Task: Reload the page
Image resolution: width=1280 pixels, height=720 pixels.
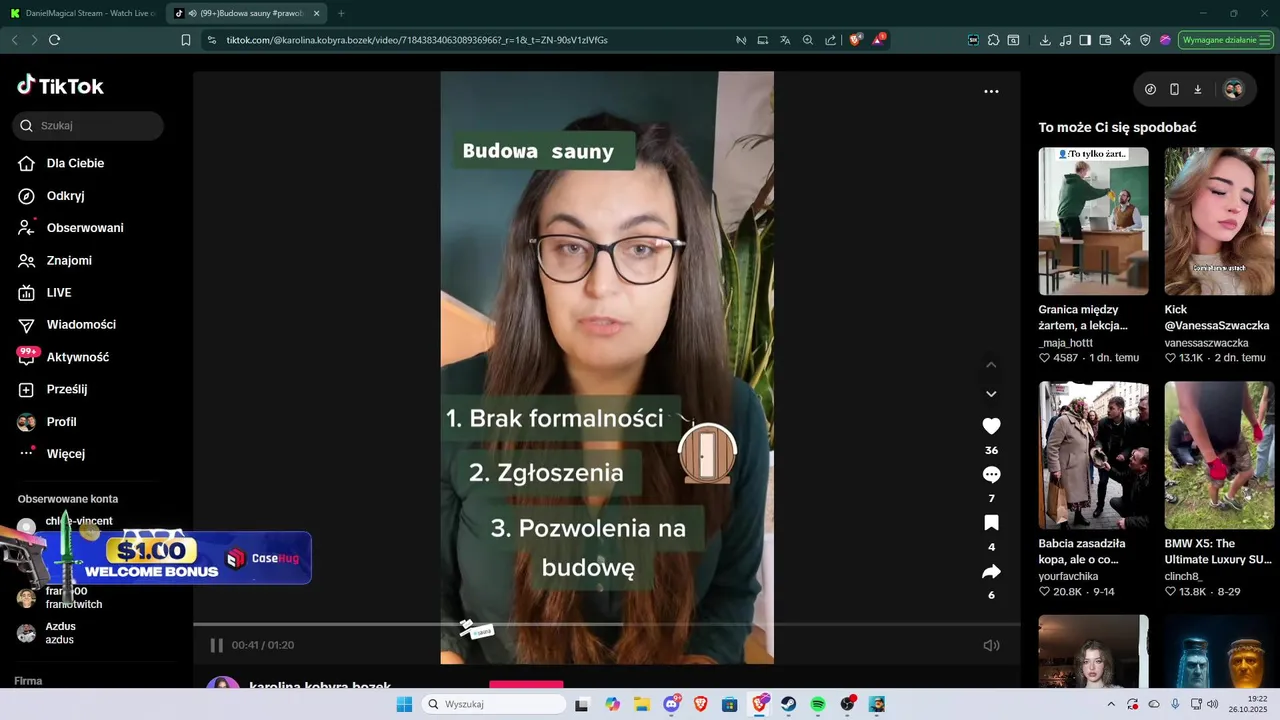Action: [54, 40]
